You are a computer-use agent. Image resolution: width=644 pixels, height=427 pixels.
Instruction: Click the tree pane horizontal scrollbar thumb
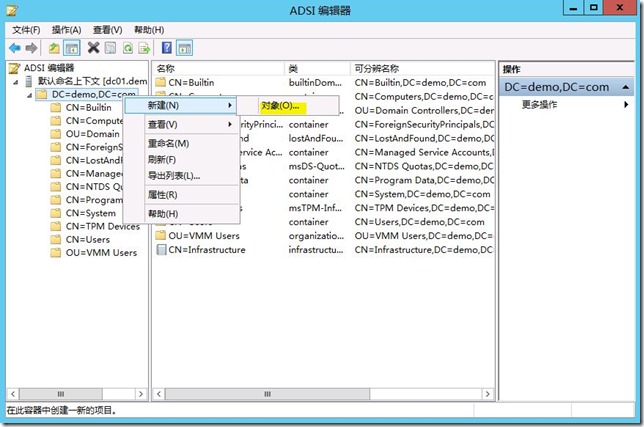click(x=61, y=394)
